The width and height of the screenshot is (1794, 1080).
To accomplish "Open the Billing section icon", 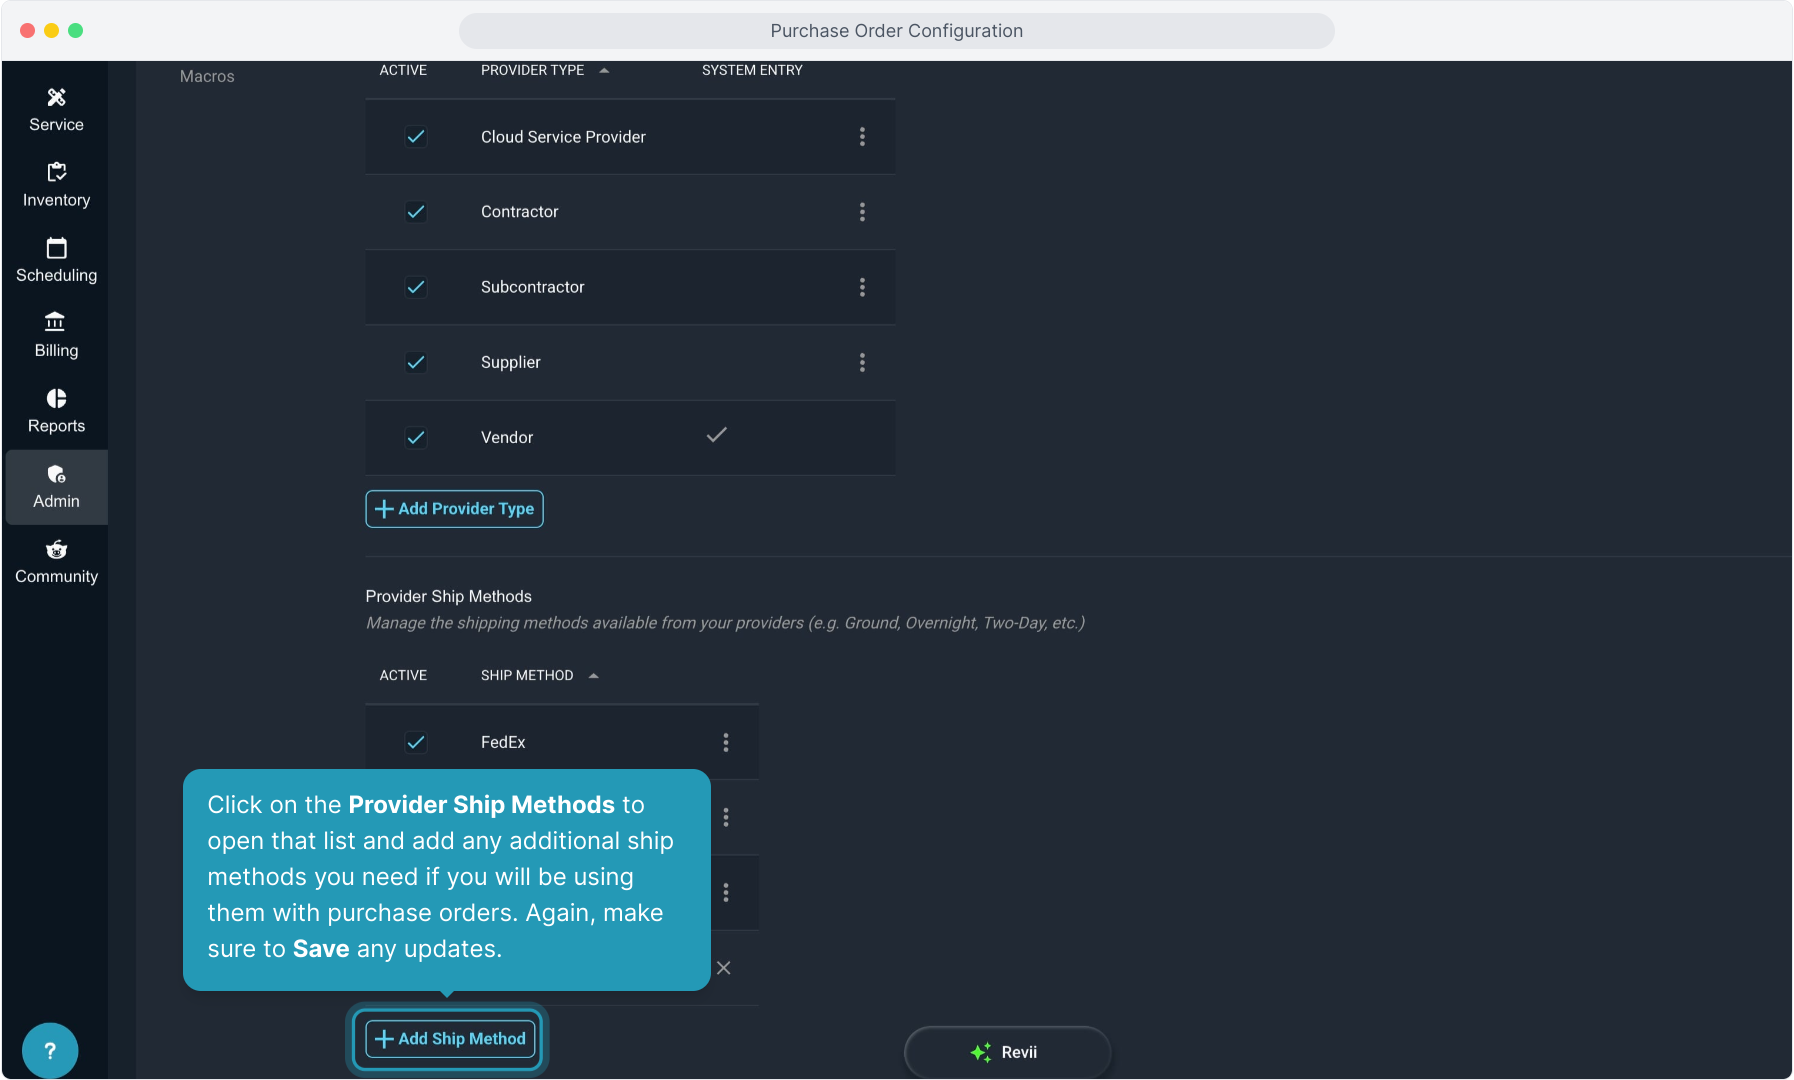I will tap(56, 322).
